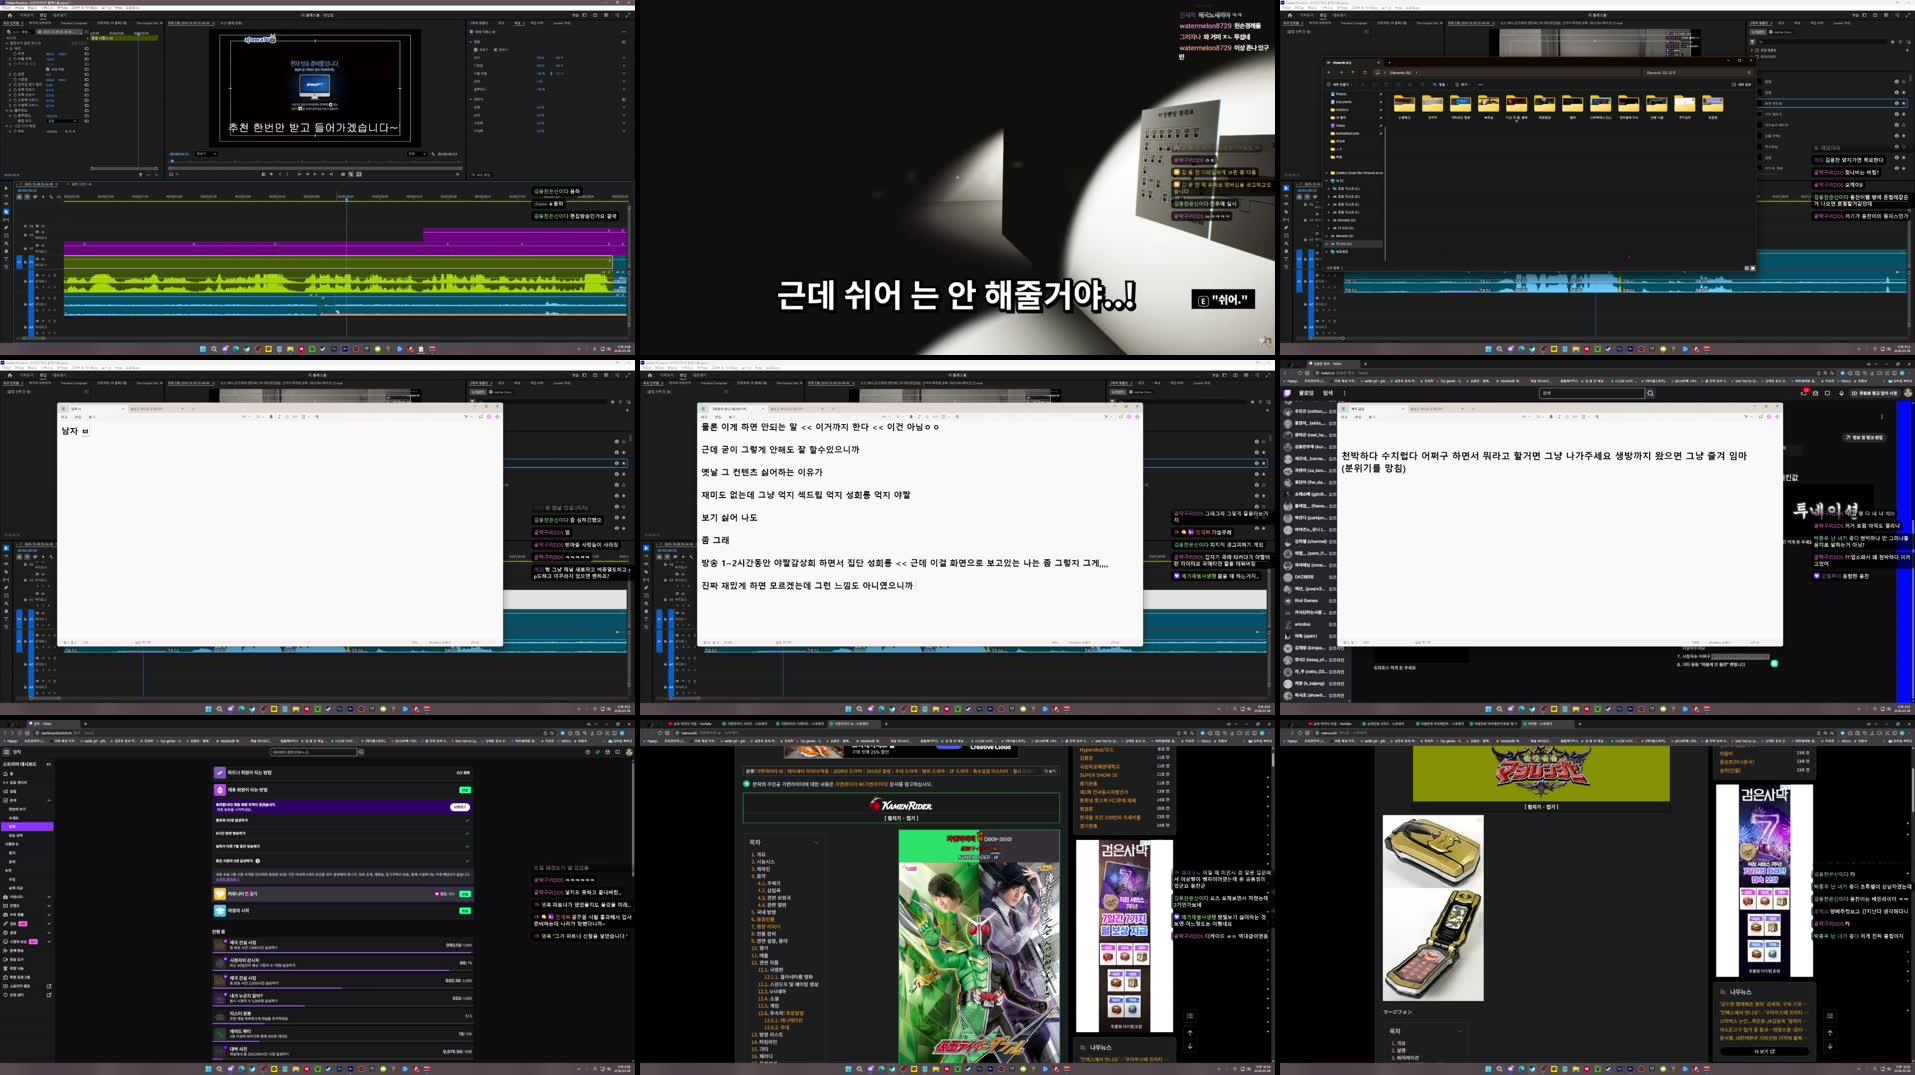Collapse the 목차 contents box on Kamen Rider wiki
Viewport: 1915px width, 1075px height.
(x=816, y=842)
